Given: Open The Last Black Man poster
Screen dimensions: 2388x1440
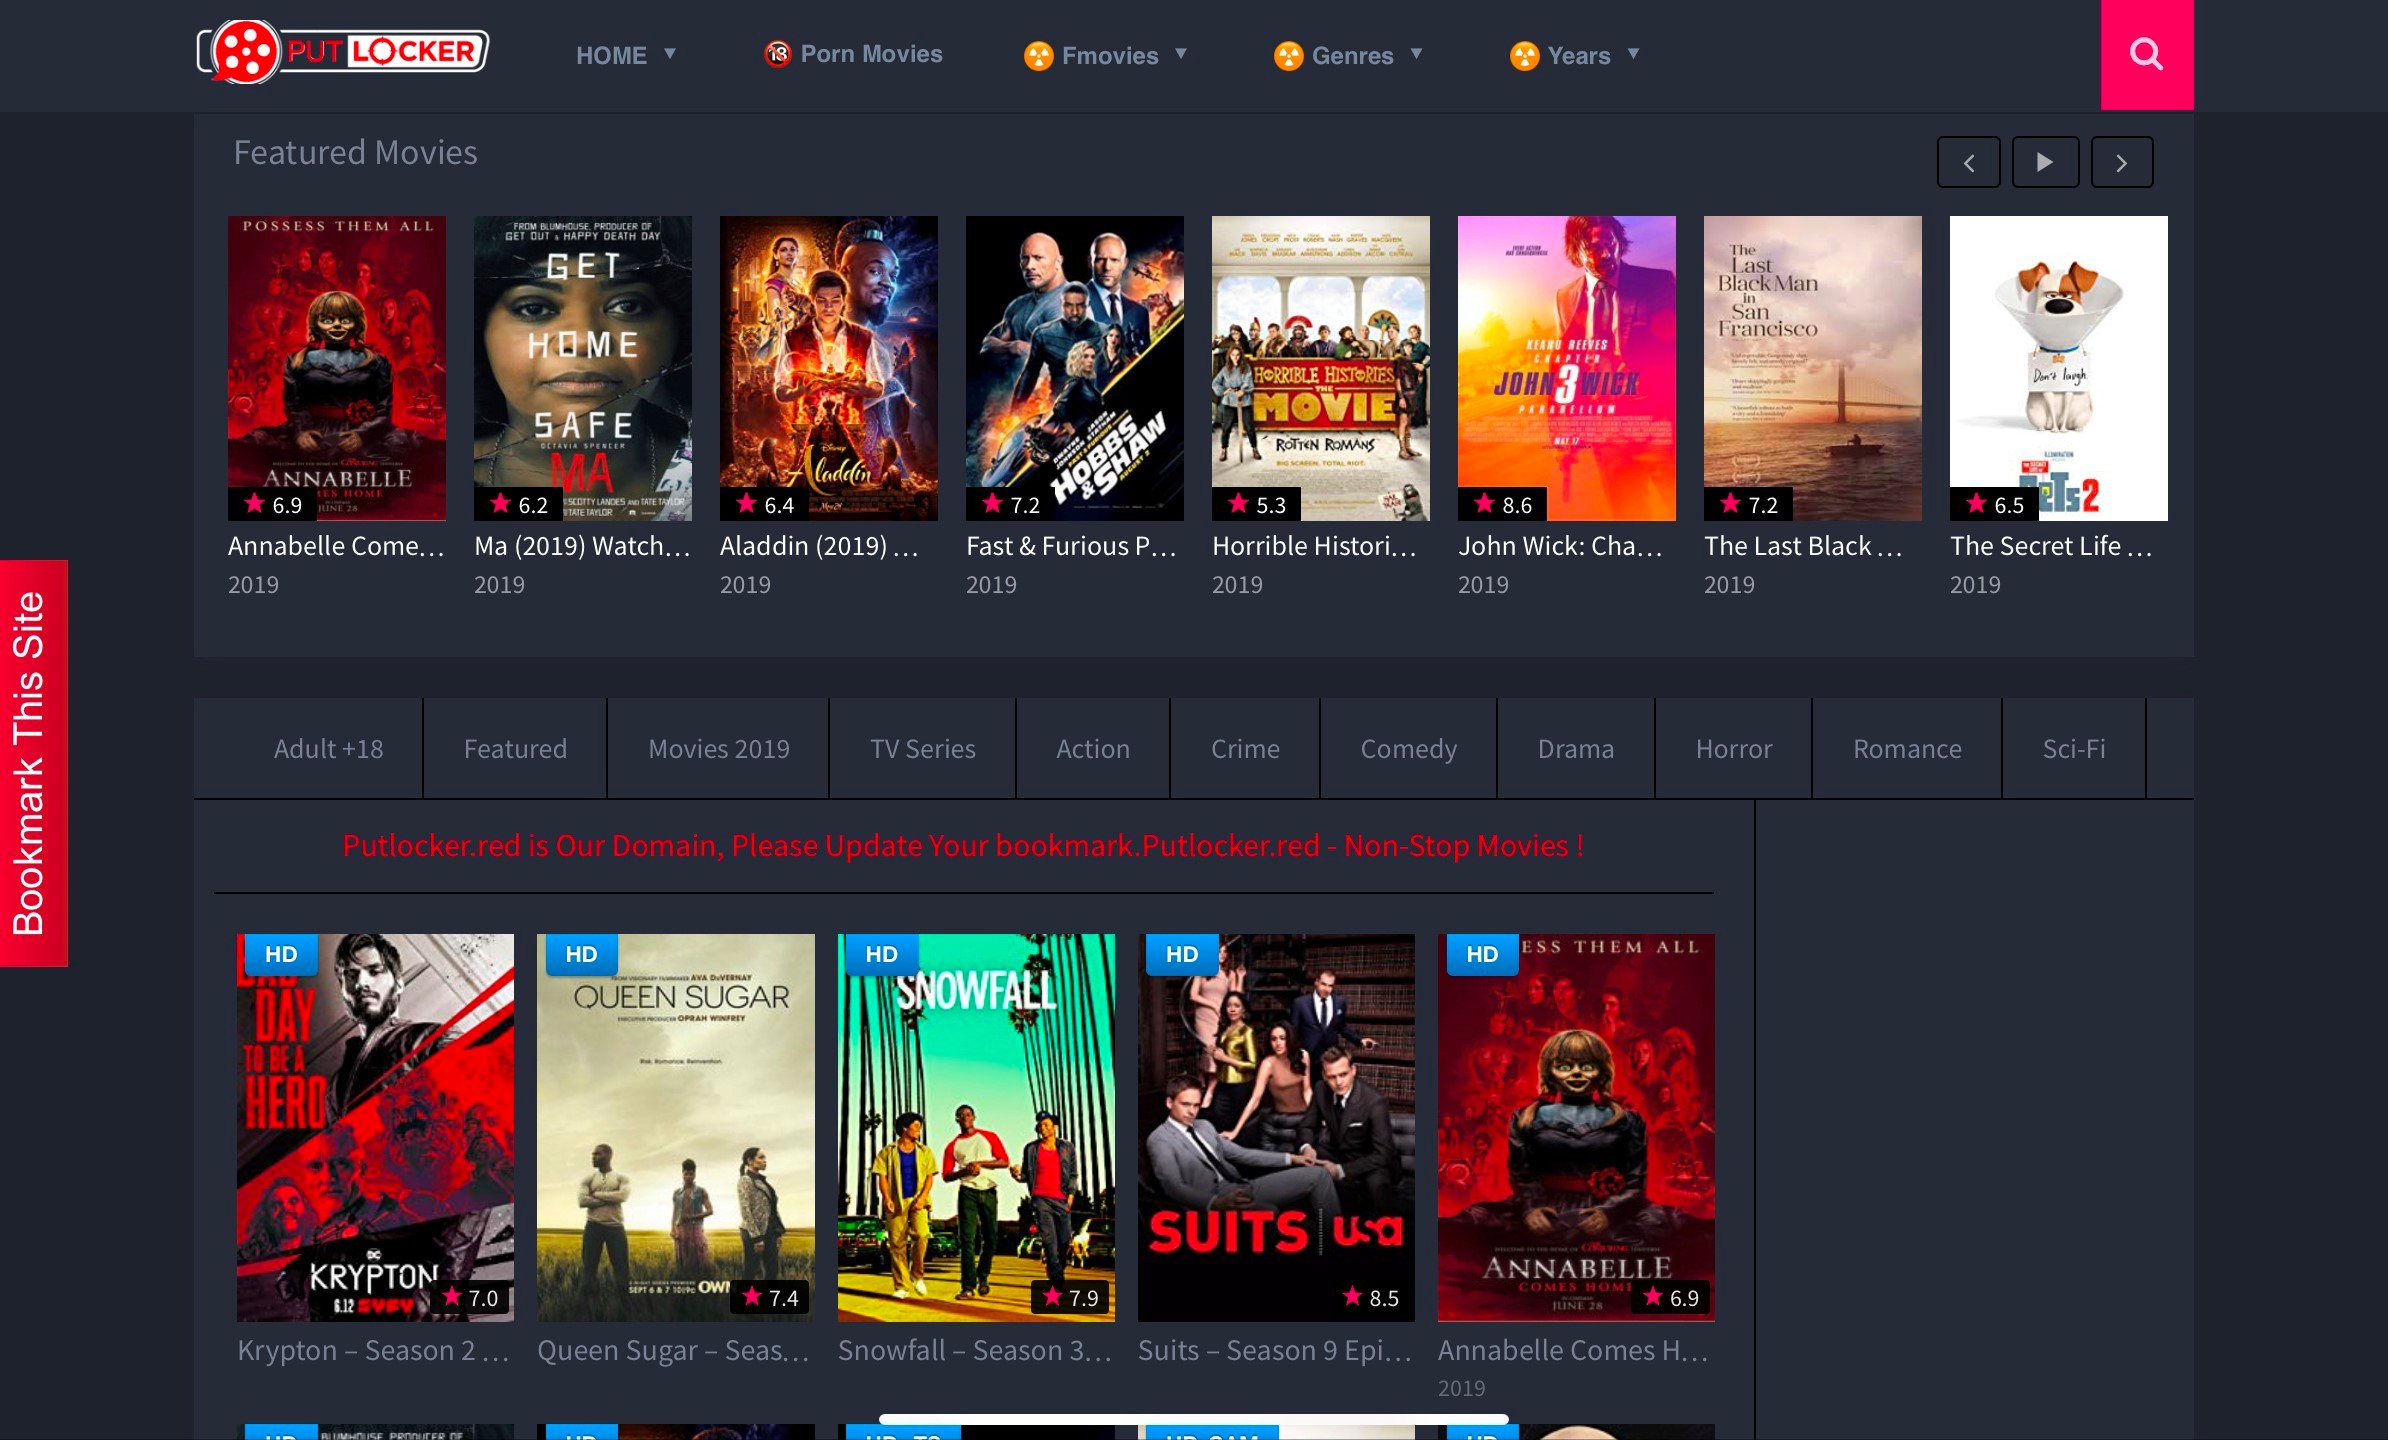Looking at the screenshot, I should coord(1813,368).
